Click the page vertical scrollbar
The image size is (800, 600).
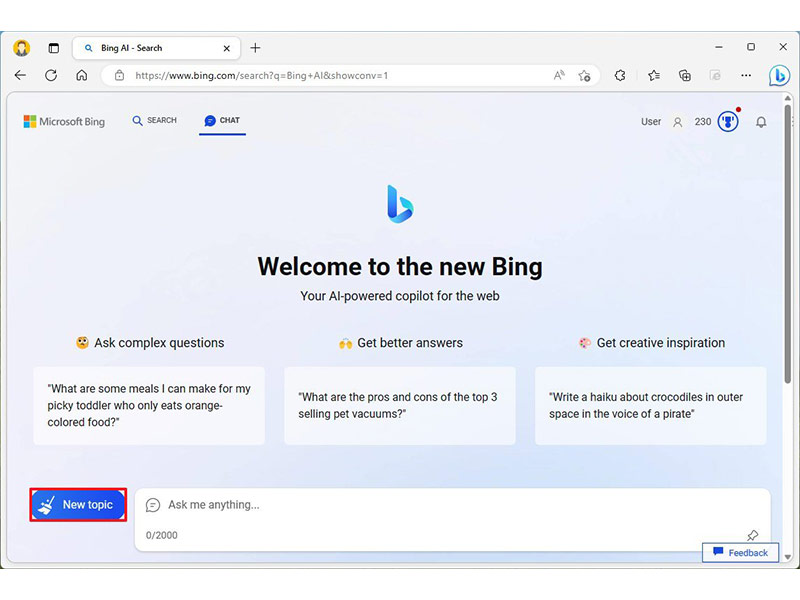(x=788, y=244)
